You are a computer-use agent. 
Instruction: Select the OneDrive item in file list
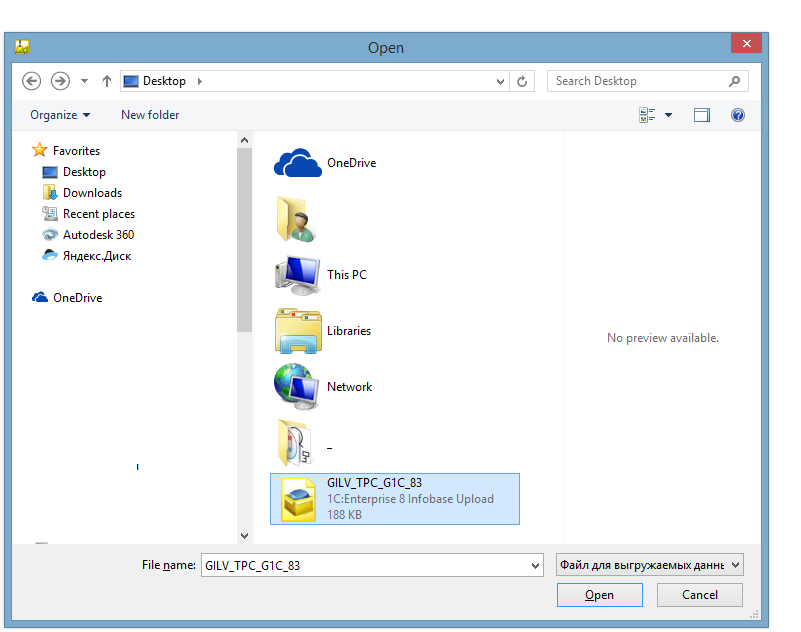325,163
